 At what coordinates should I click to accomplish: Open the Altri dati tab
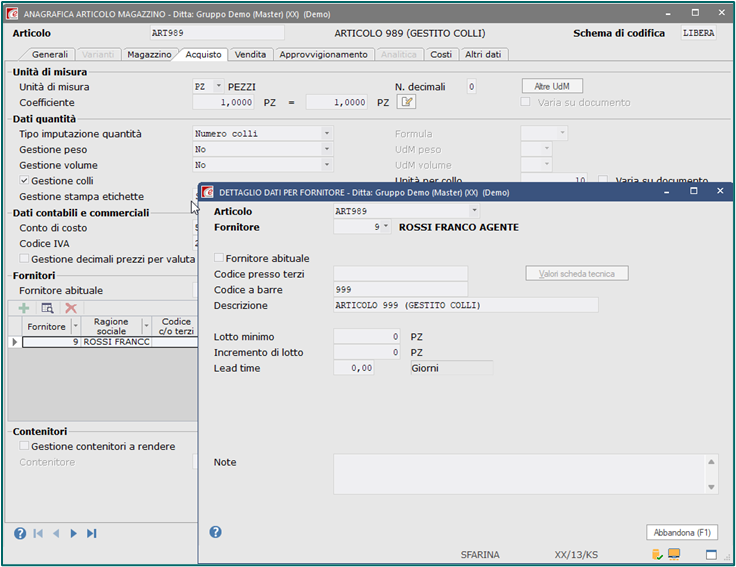pos(483,54)
